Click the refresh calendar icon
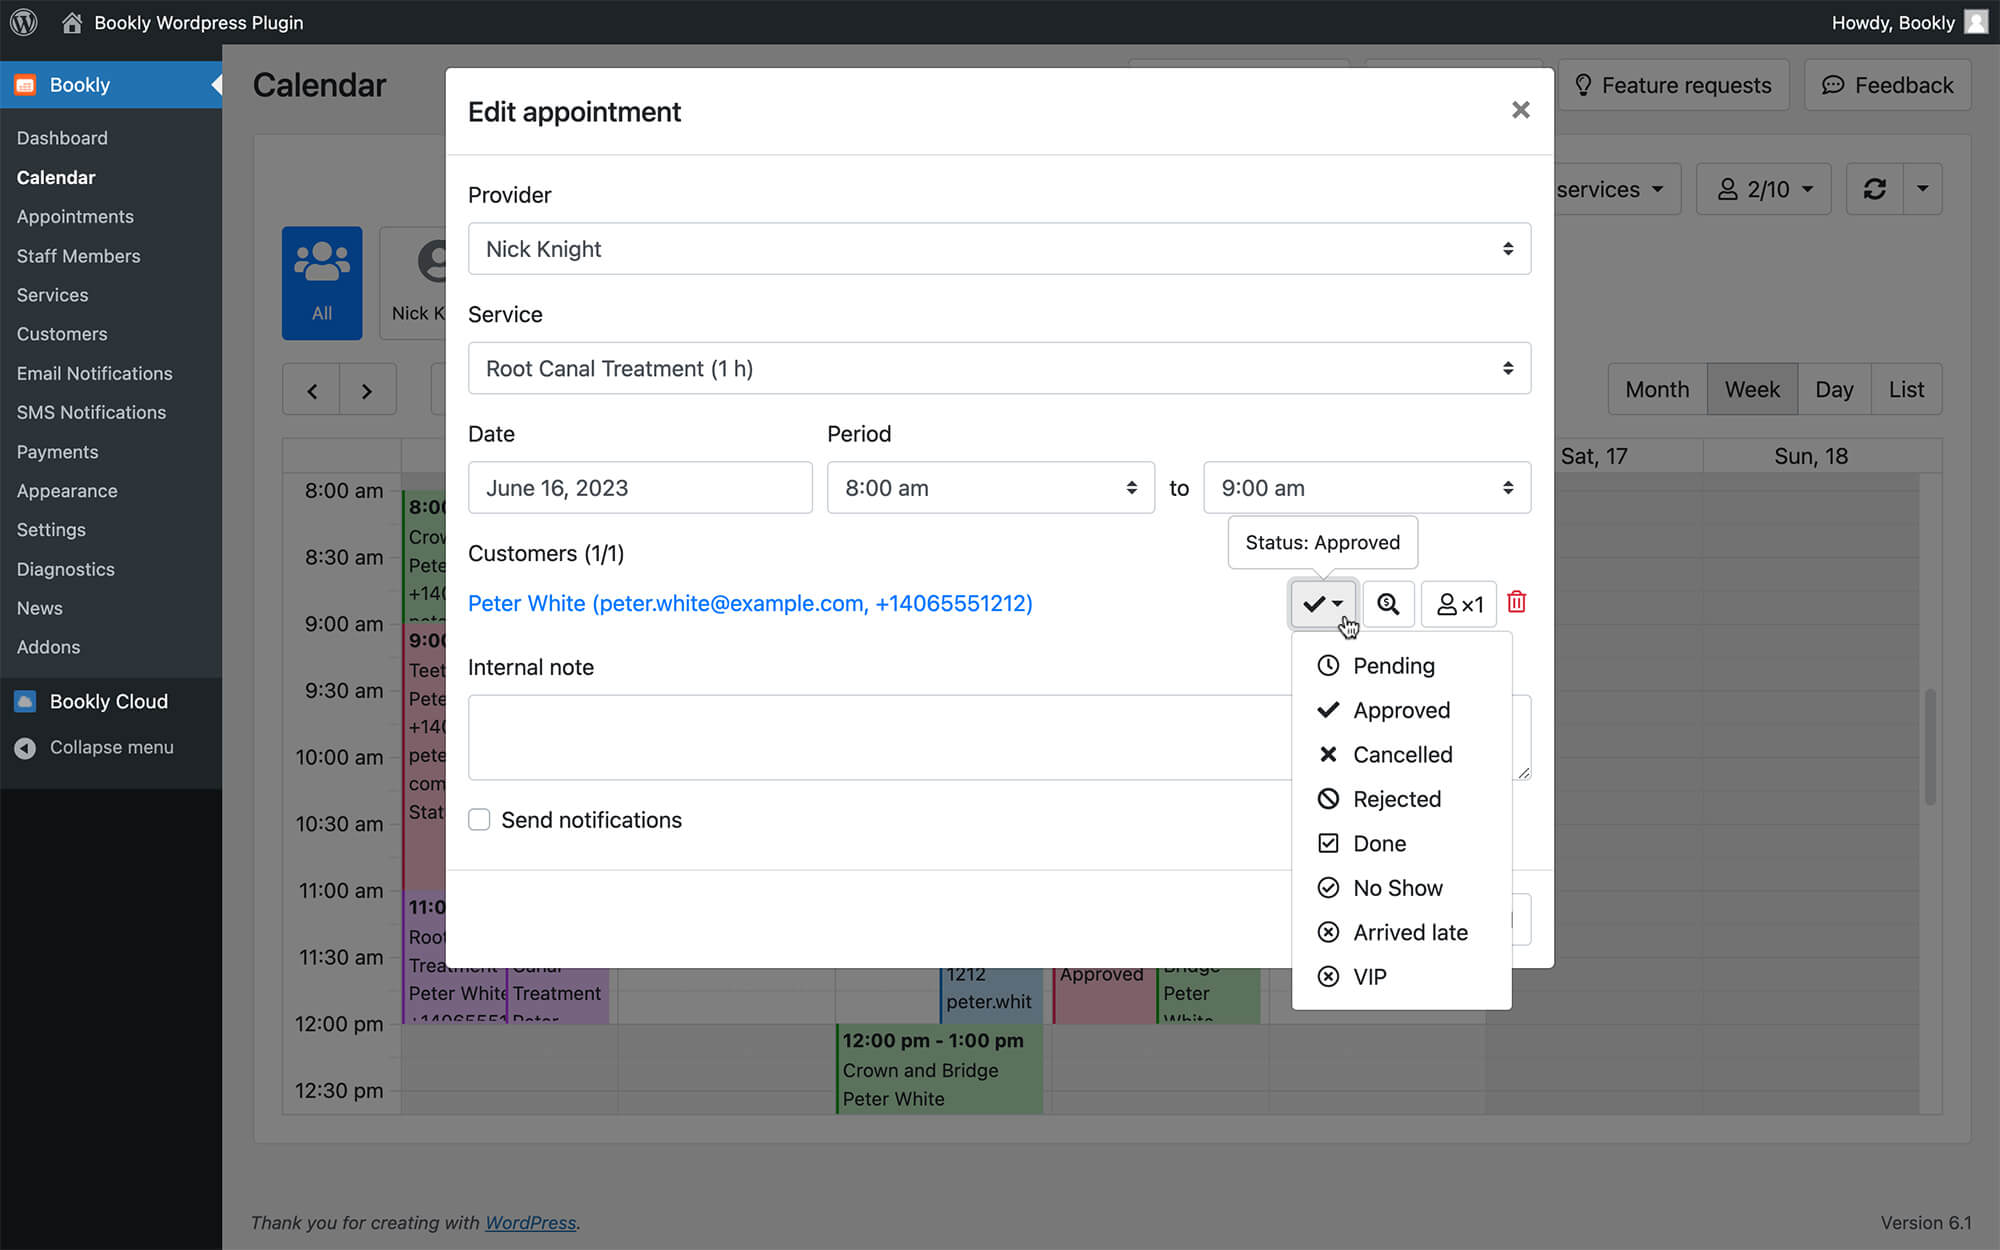Screen dimensions: 2000x1250 [1875, 189]
